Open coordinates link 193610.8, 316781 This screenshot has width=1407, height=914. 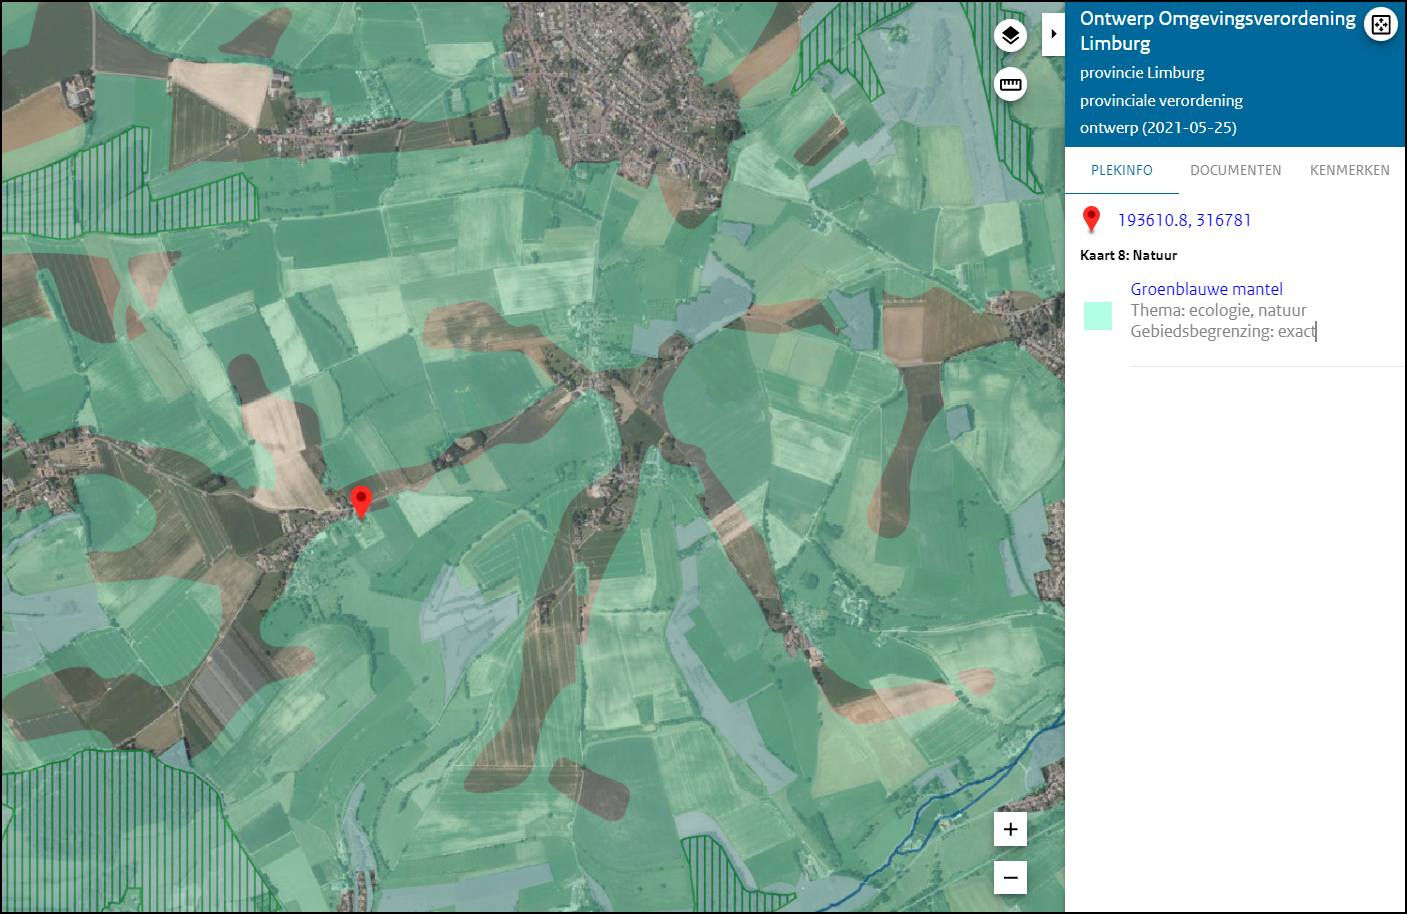point(1184,220)
